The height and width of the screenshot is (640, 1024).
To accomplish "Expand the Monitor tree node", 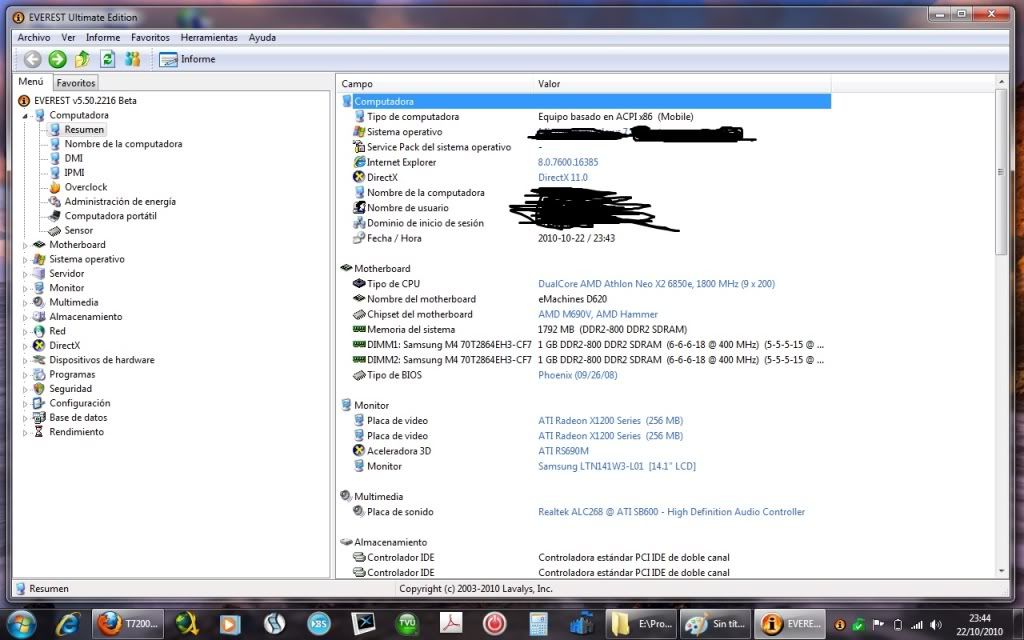I will coord(25,288).
